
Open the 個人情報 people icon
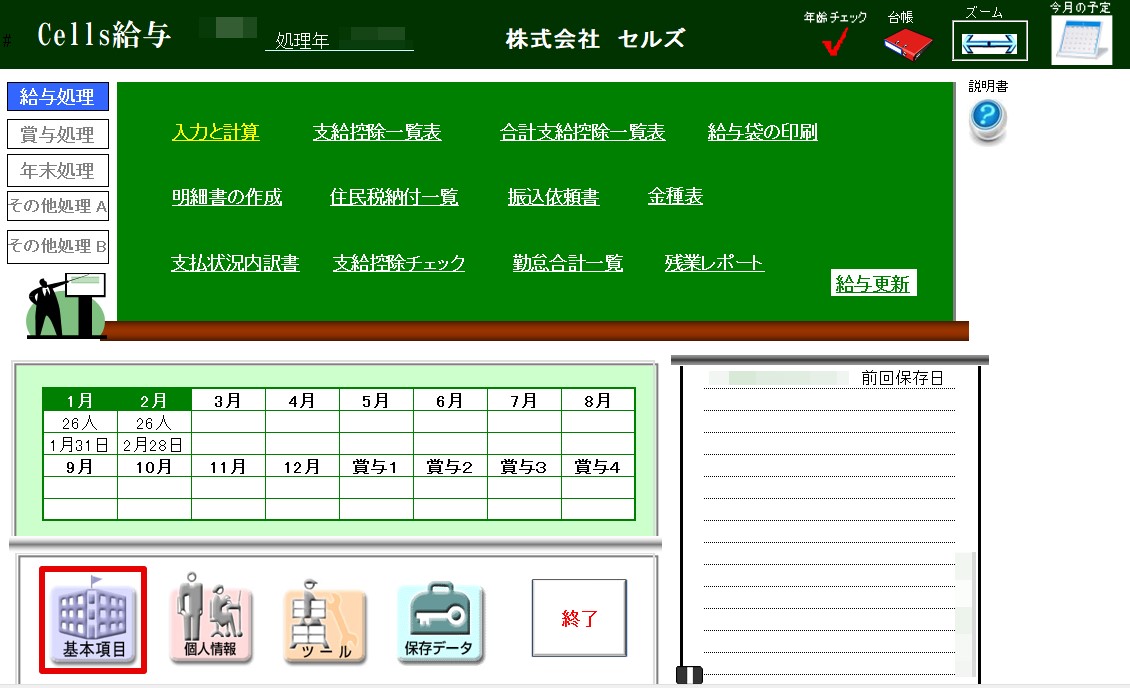(x=210, y=620)
